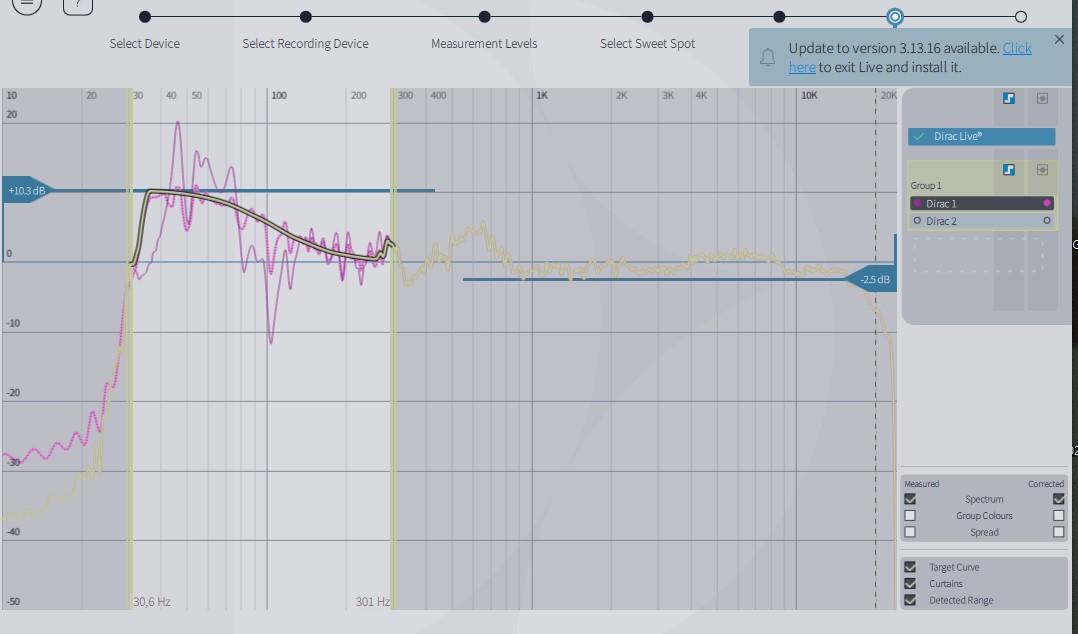Screen dimensions: 1078x634
Task: Toggle the Measured Spectrum checkbox
Action: (x=910, y=499)
